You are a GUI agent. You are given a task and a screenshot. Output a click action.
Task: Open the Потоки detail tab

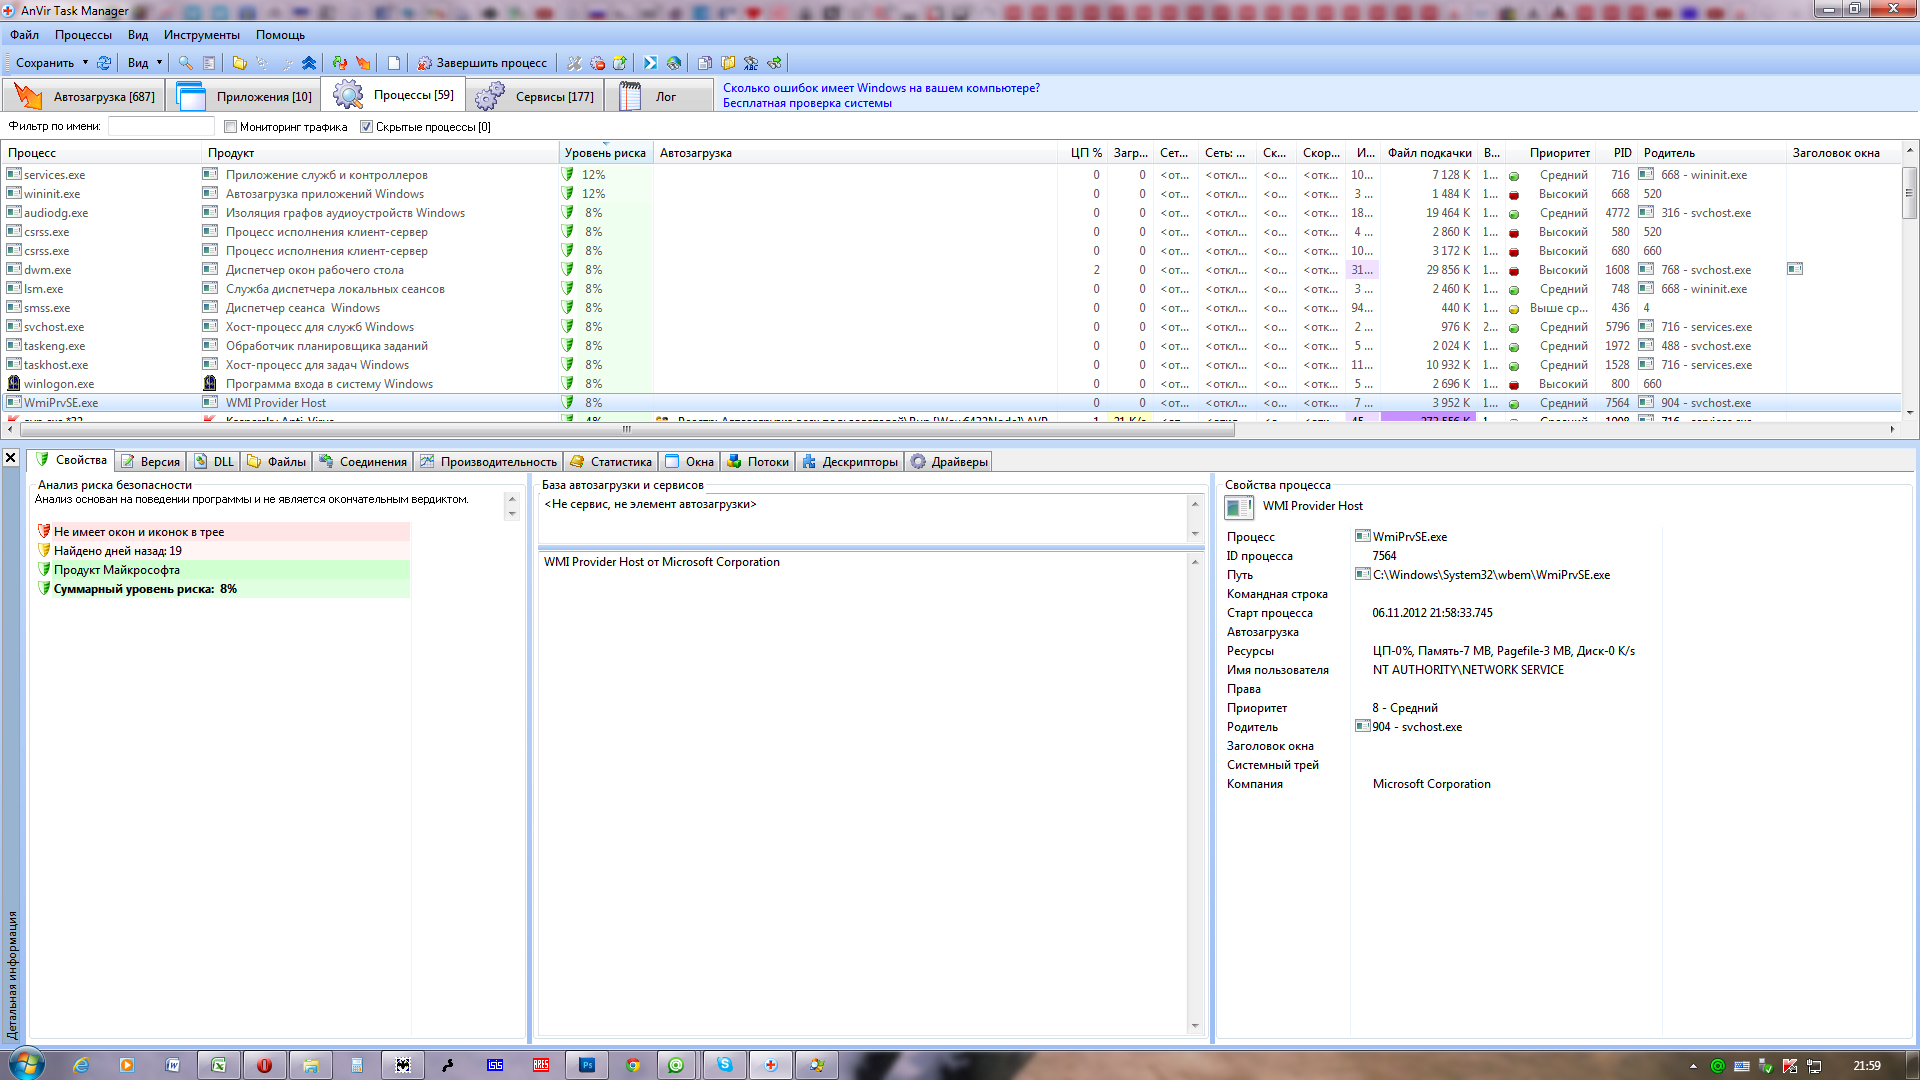point(758,462)
